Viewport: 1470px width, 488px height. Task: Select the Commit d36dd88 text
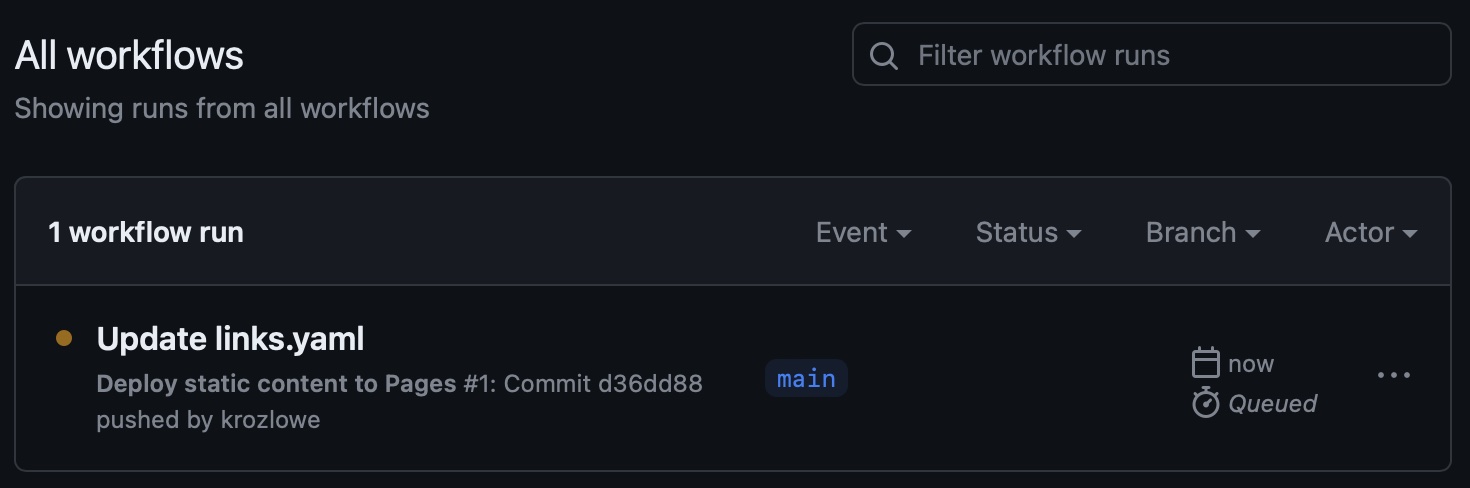click(603, 384)
